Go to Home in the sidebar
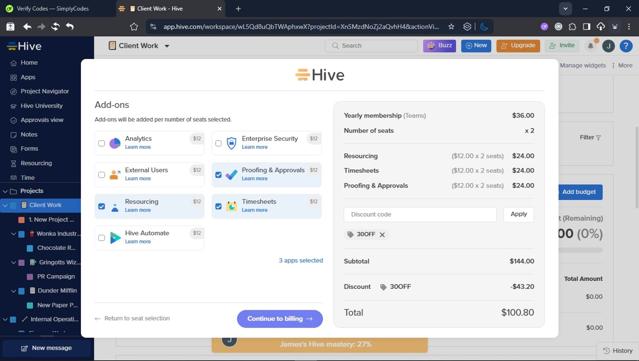The image size is (639, 361). click(29, 63)
